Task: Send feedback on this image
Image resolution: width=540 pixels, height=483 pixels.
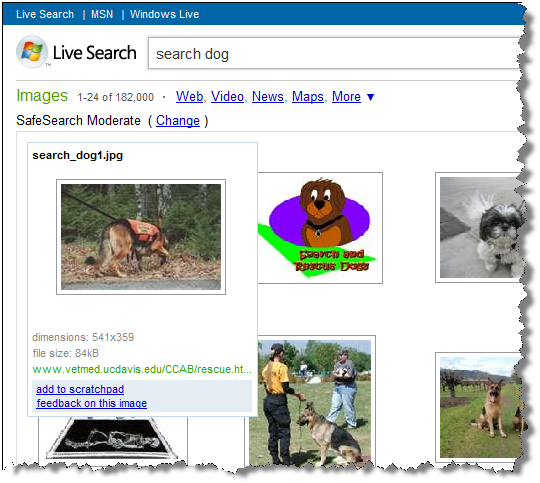Action: 92,403
